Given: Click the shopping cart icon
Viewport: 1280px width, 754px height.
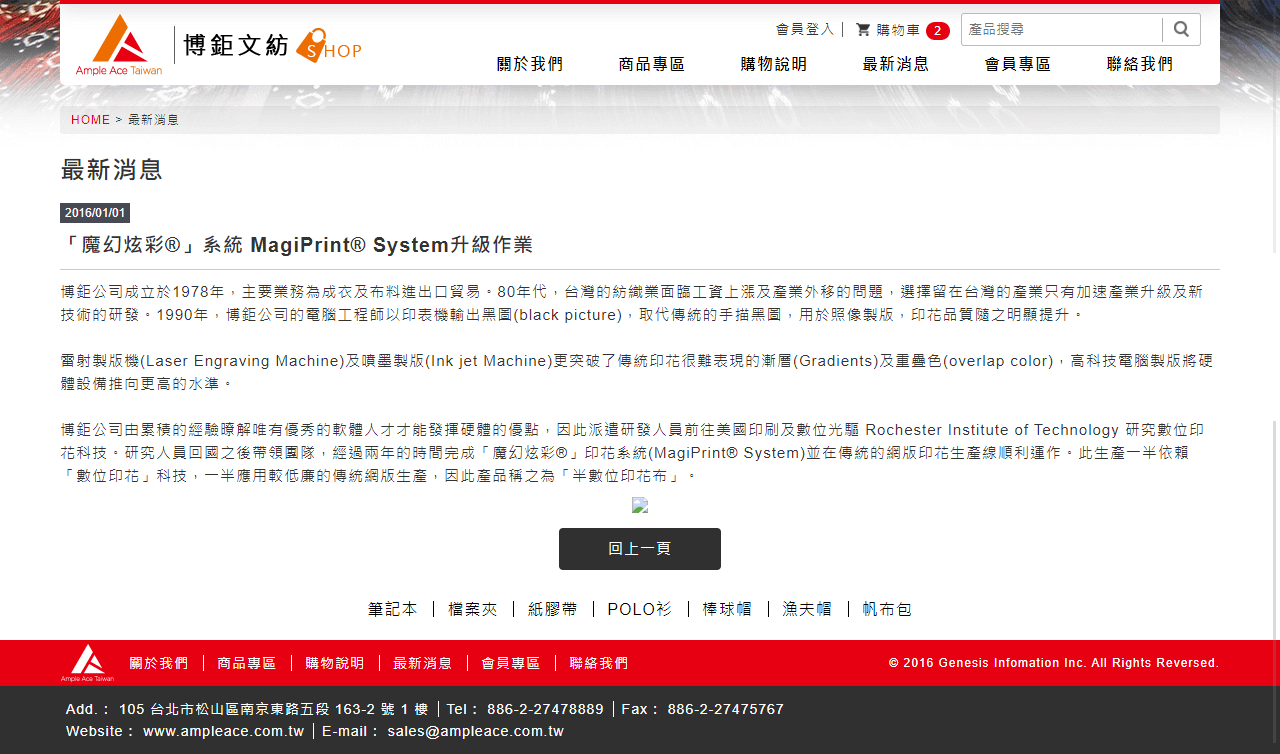Looking at the screenshot, I should coord(863,30).
